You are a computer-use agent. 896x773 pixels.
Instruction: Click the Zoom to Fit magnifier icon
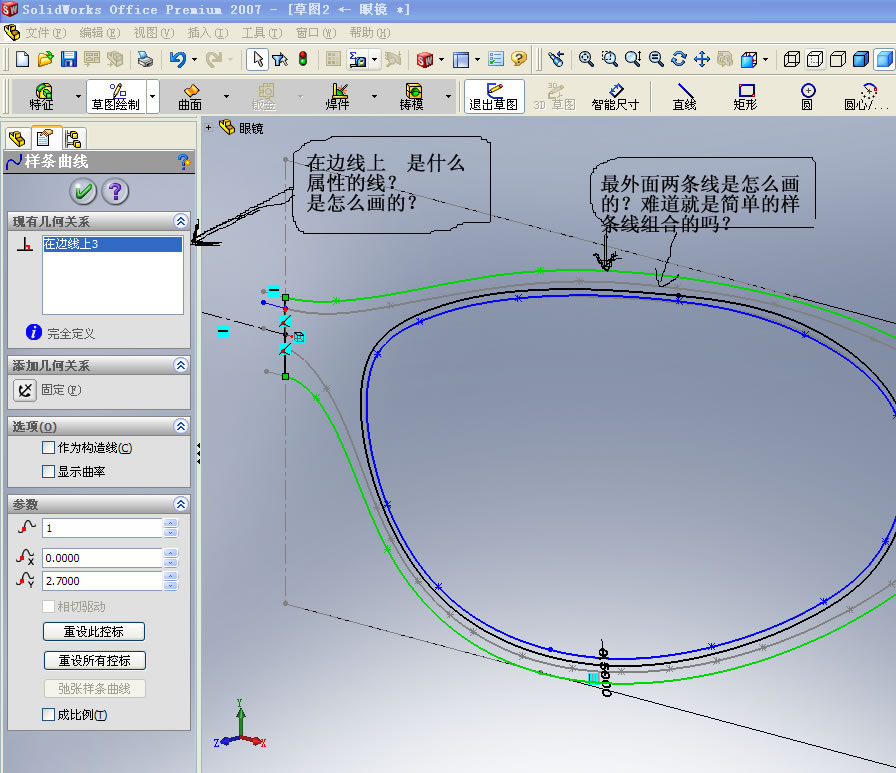pos(586,59)
